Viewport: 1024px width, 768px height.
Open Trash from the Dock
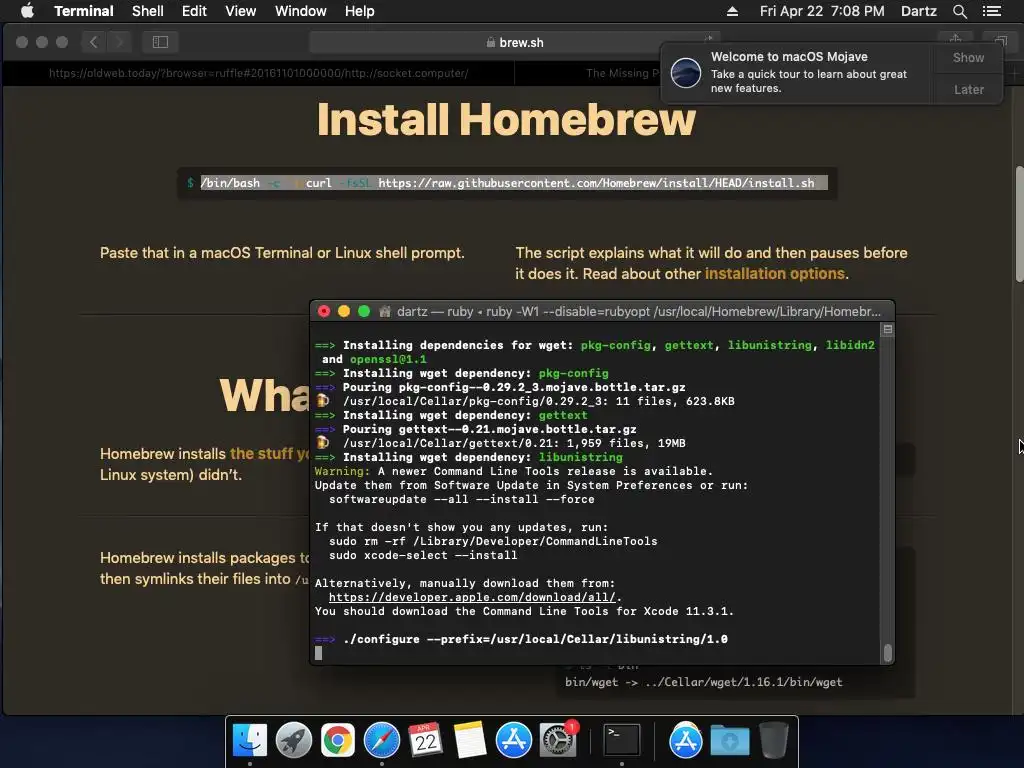click(x=774, y=741)
